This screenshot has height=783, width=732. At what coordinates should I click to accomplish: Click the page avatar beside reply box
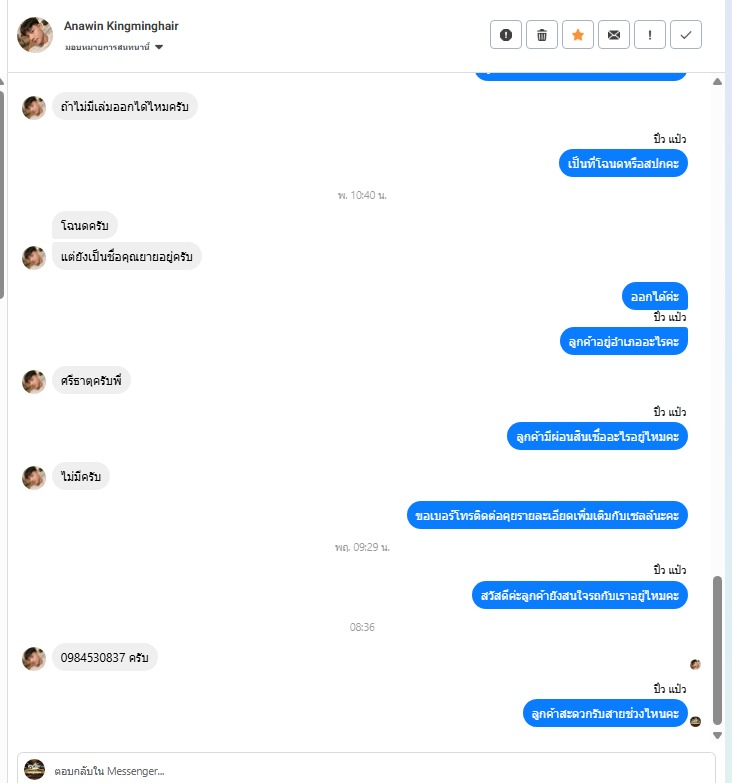click(x=34, y=769)
